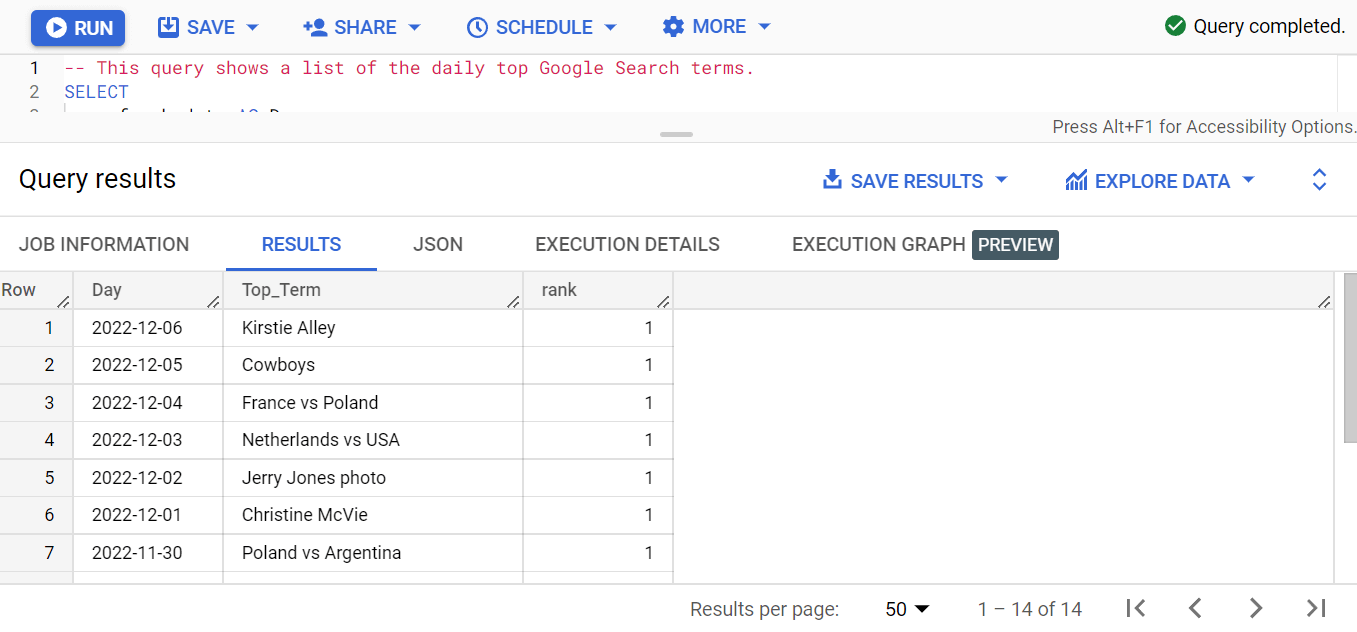Click the Explore Data chart icon
The image size is (1357, 632).
1076,180
